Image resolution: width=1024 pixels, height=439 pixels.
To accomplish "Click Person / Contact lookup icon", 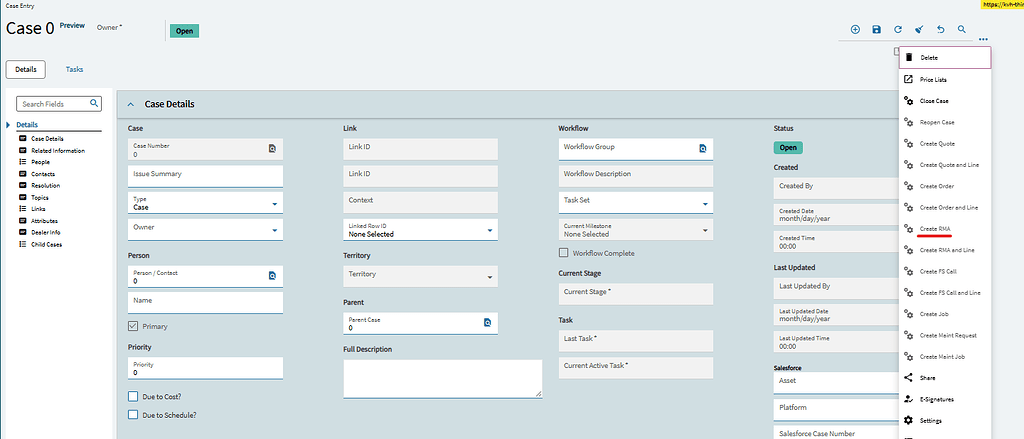I will [x=272, y=276].
